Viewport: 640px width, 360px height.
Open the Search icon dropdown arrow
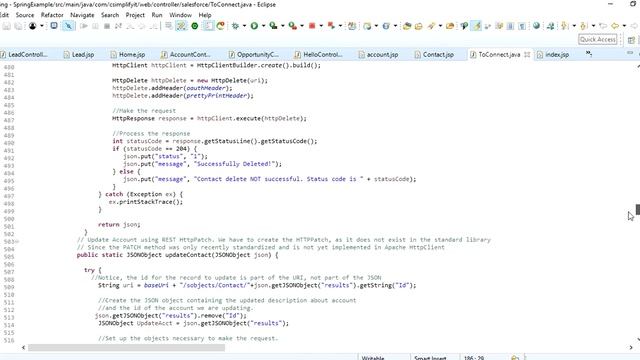coord(440,26)
